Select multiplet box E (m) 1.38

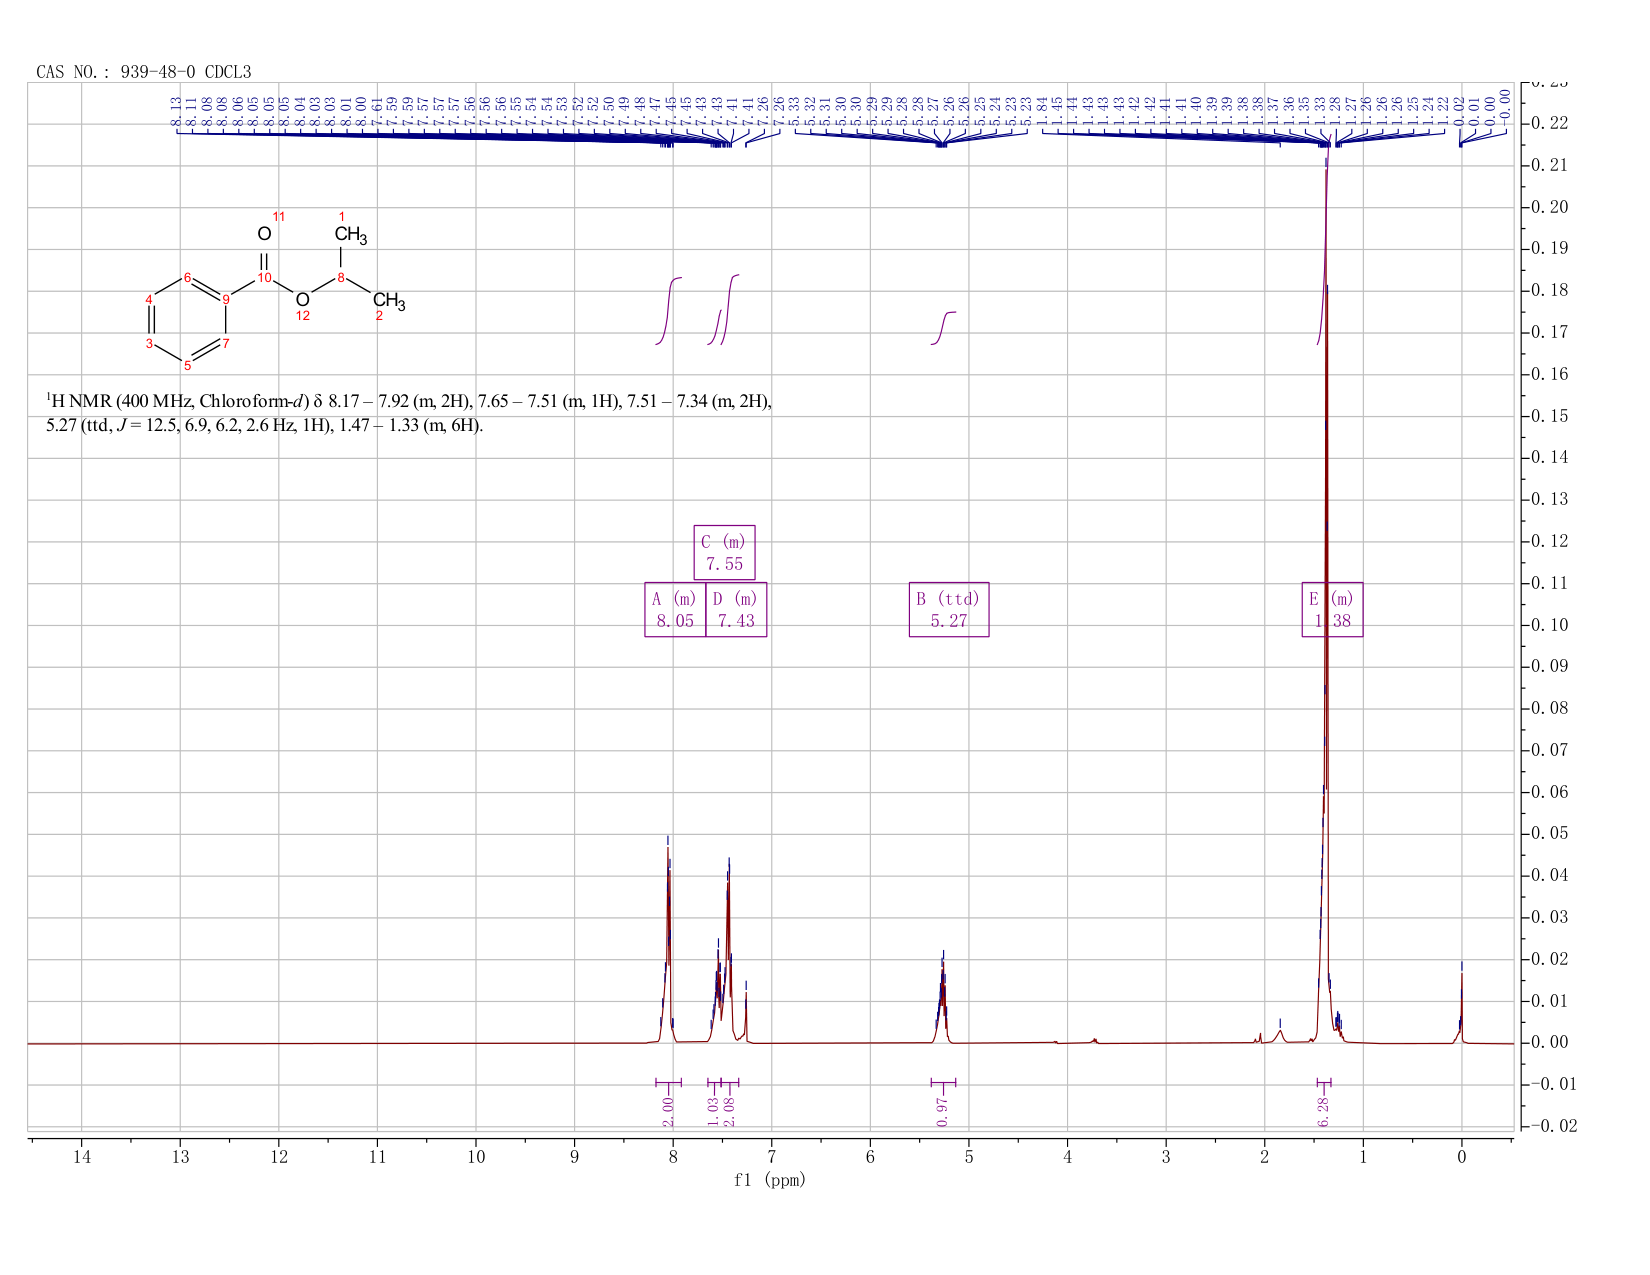pos(1332,610)
